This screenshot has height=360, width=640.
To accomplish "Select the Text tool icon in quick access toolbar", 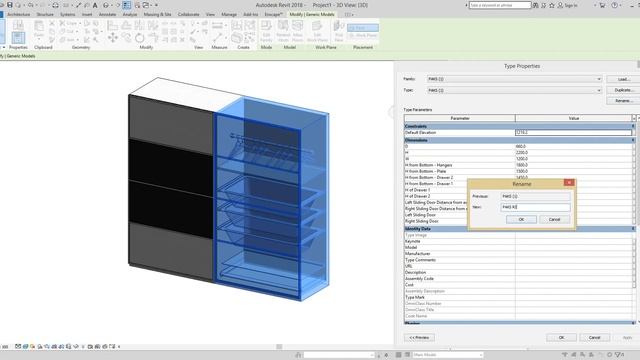I will (95, 5).
